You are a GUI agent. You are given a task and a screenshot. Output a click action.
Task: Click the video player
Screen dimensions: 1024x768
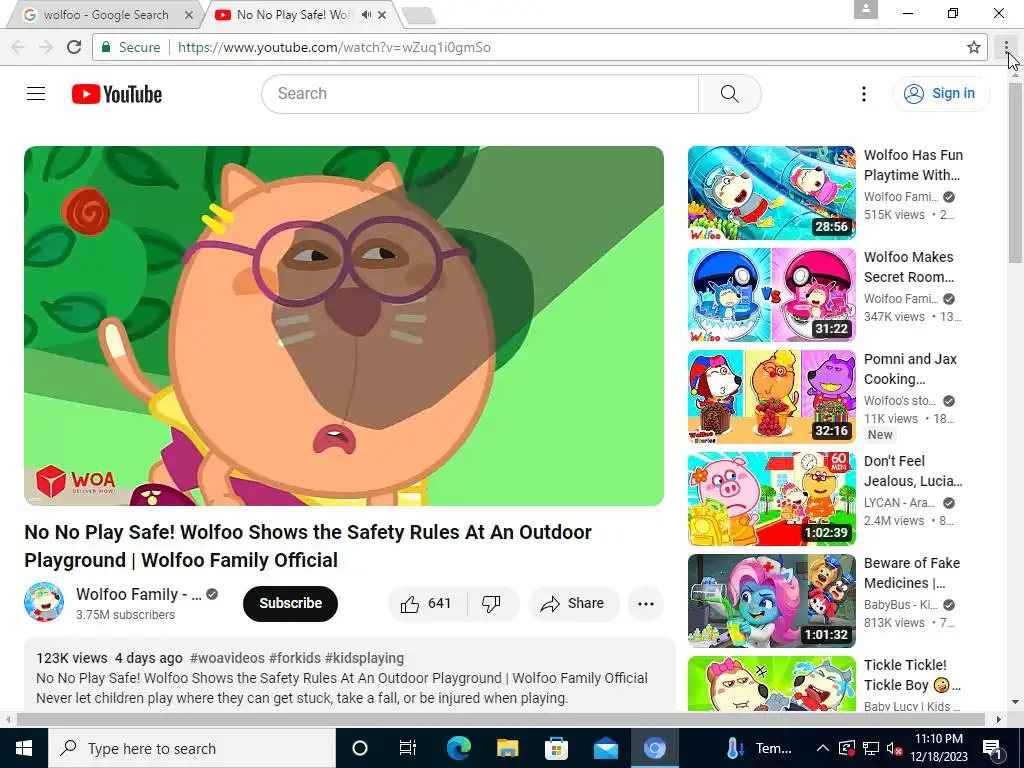344,326
